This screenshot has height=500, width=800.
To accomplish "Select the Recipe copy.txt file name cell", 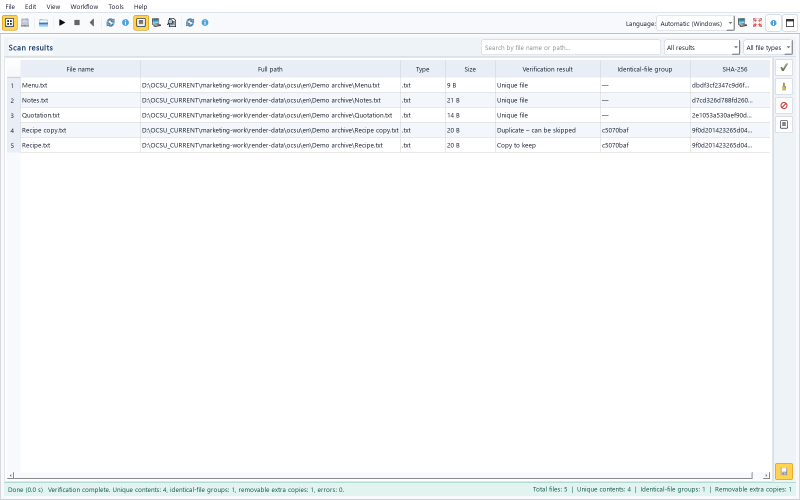I will pos(80,131).
